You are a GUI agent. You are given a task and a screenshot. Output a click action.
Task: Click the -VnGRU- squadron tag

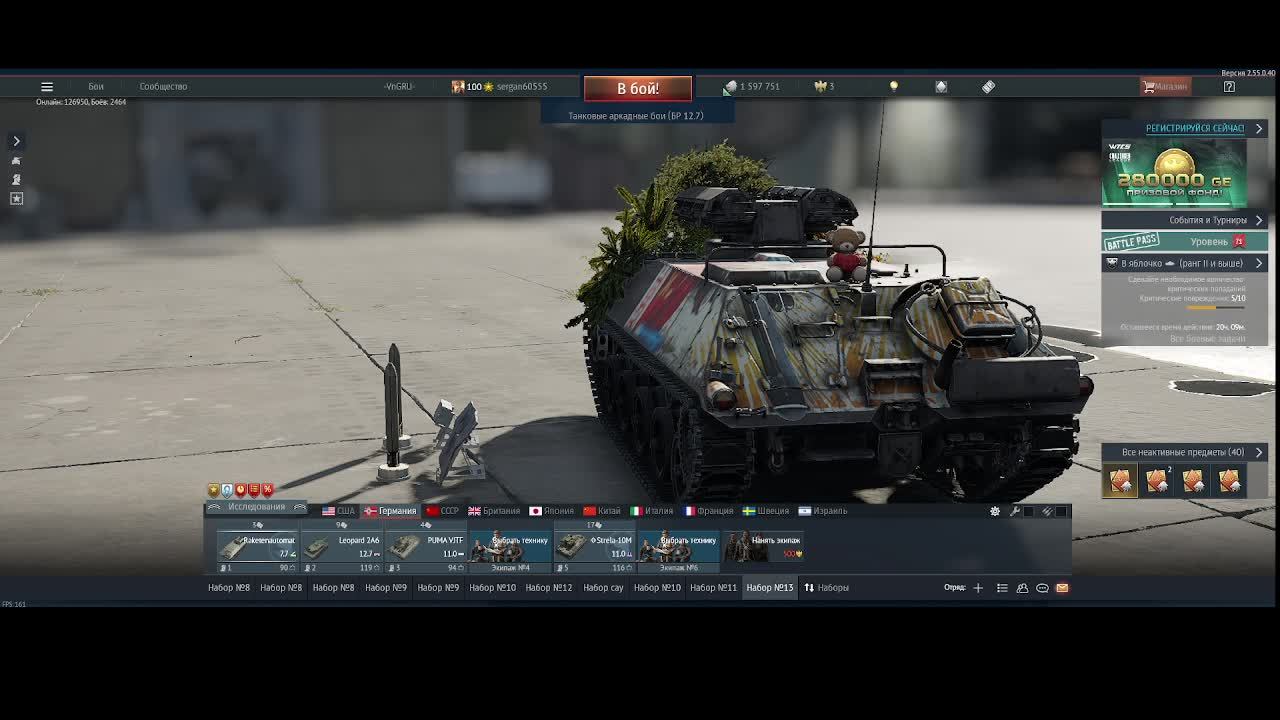(x=398, y=87)
